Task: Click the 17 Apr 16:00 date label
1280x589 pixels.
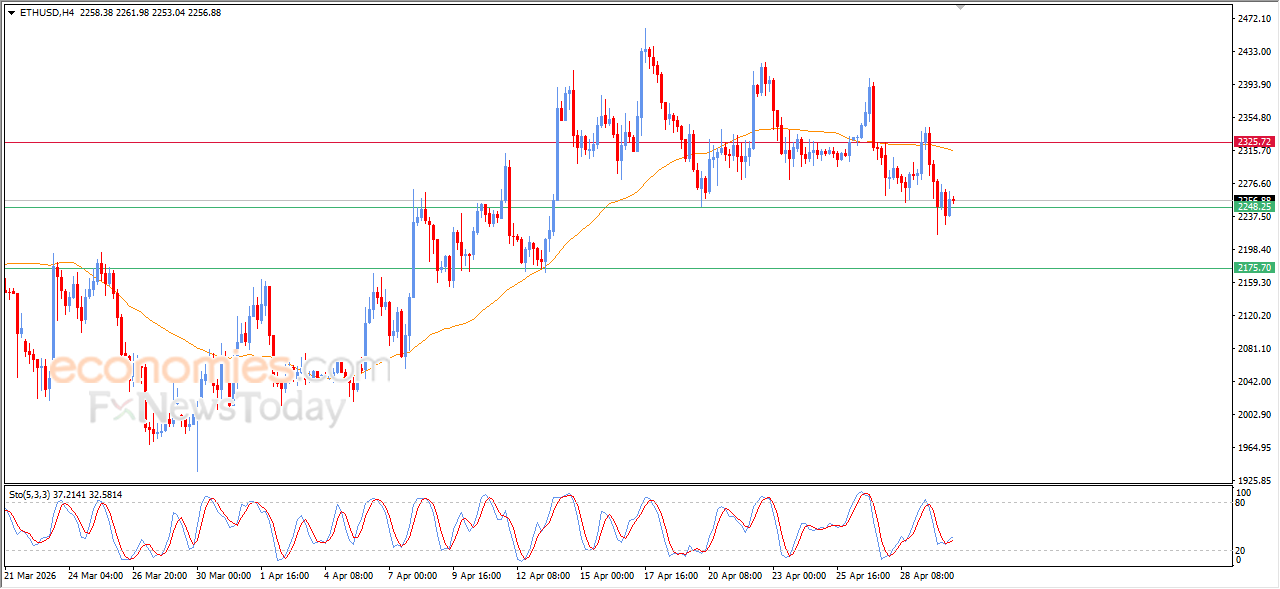Action: (x=672, y=576)
